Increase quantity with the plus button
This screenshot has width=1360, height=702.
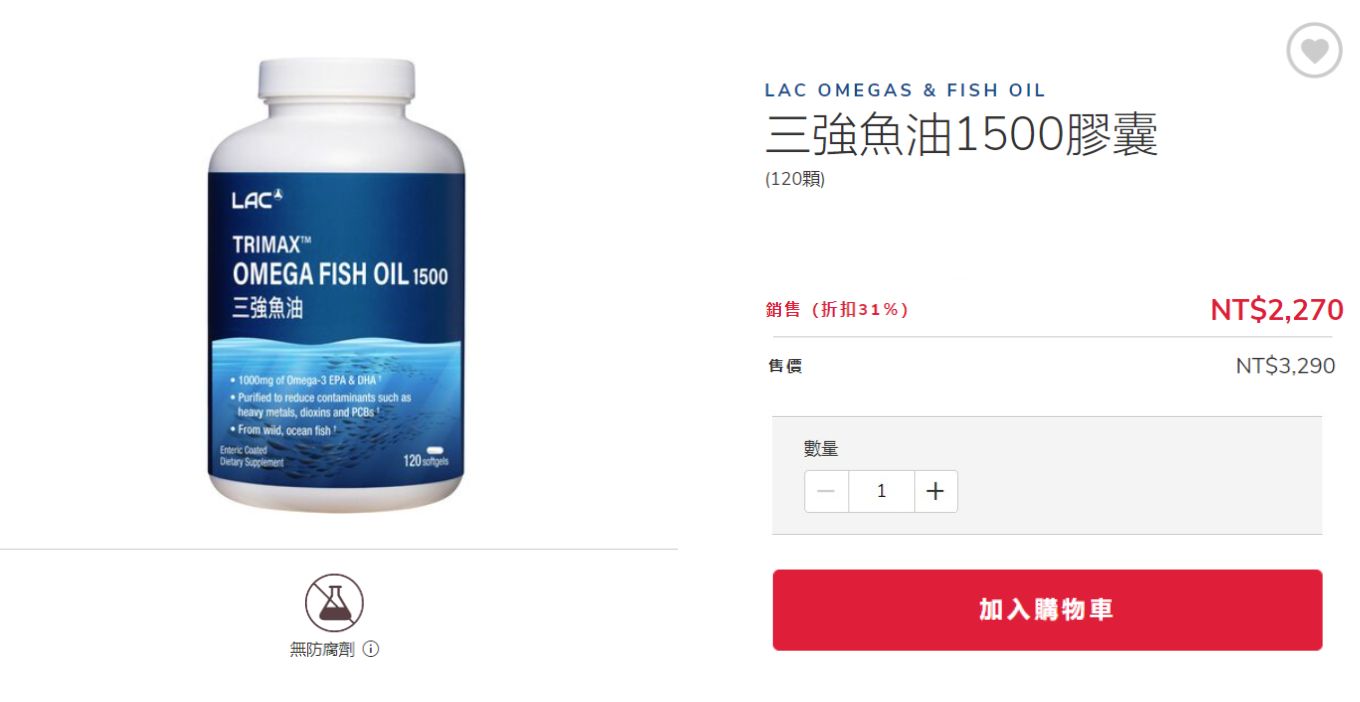click(935, 491)
